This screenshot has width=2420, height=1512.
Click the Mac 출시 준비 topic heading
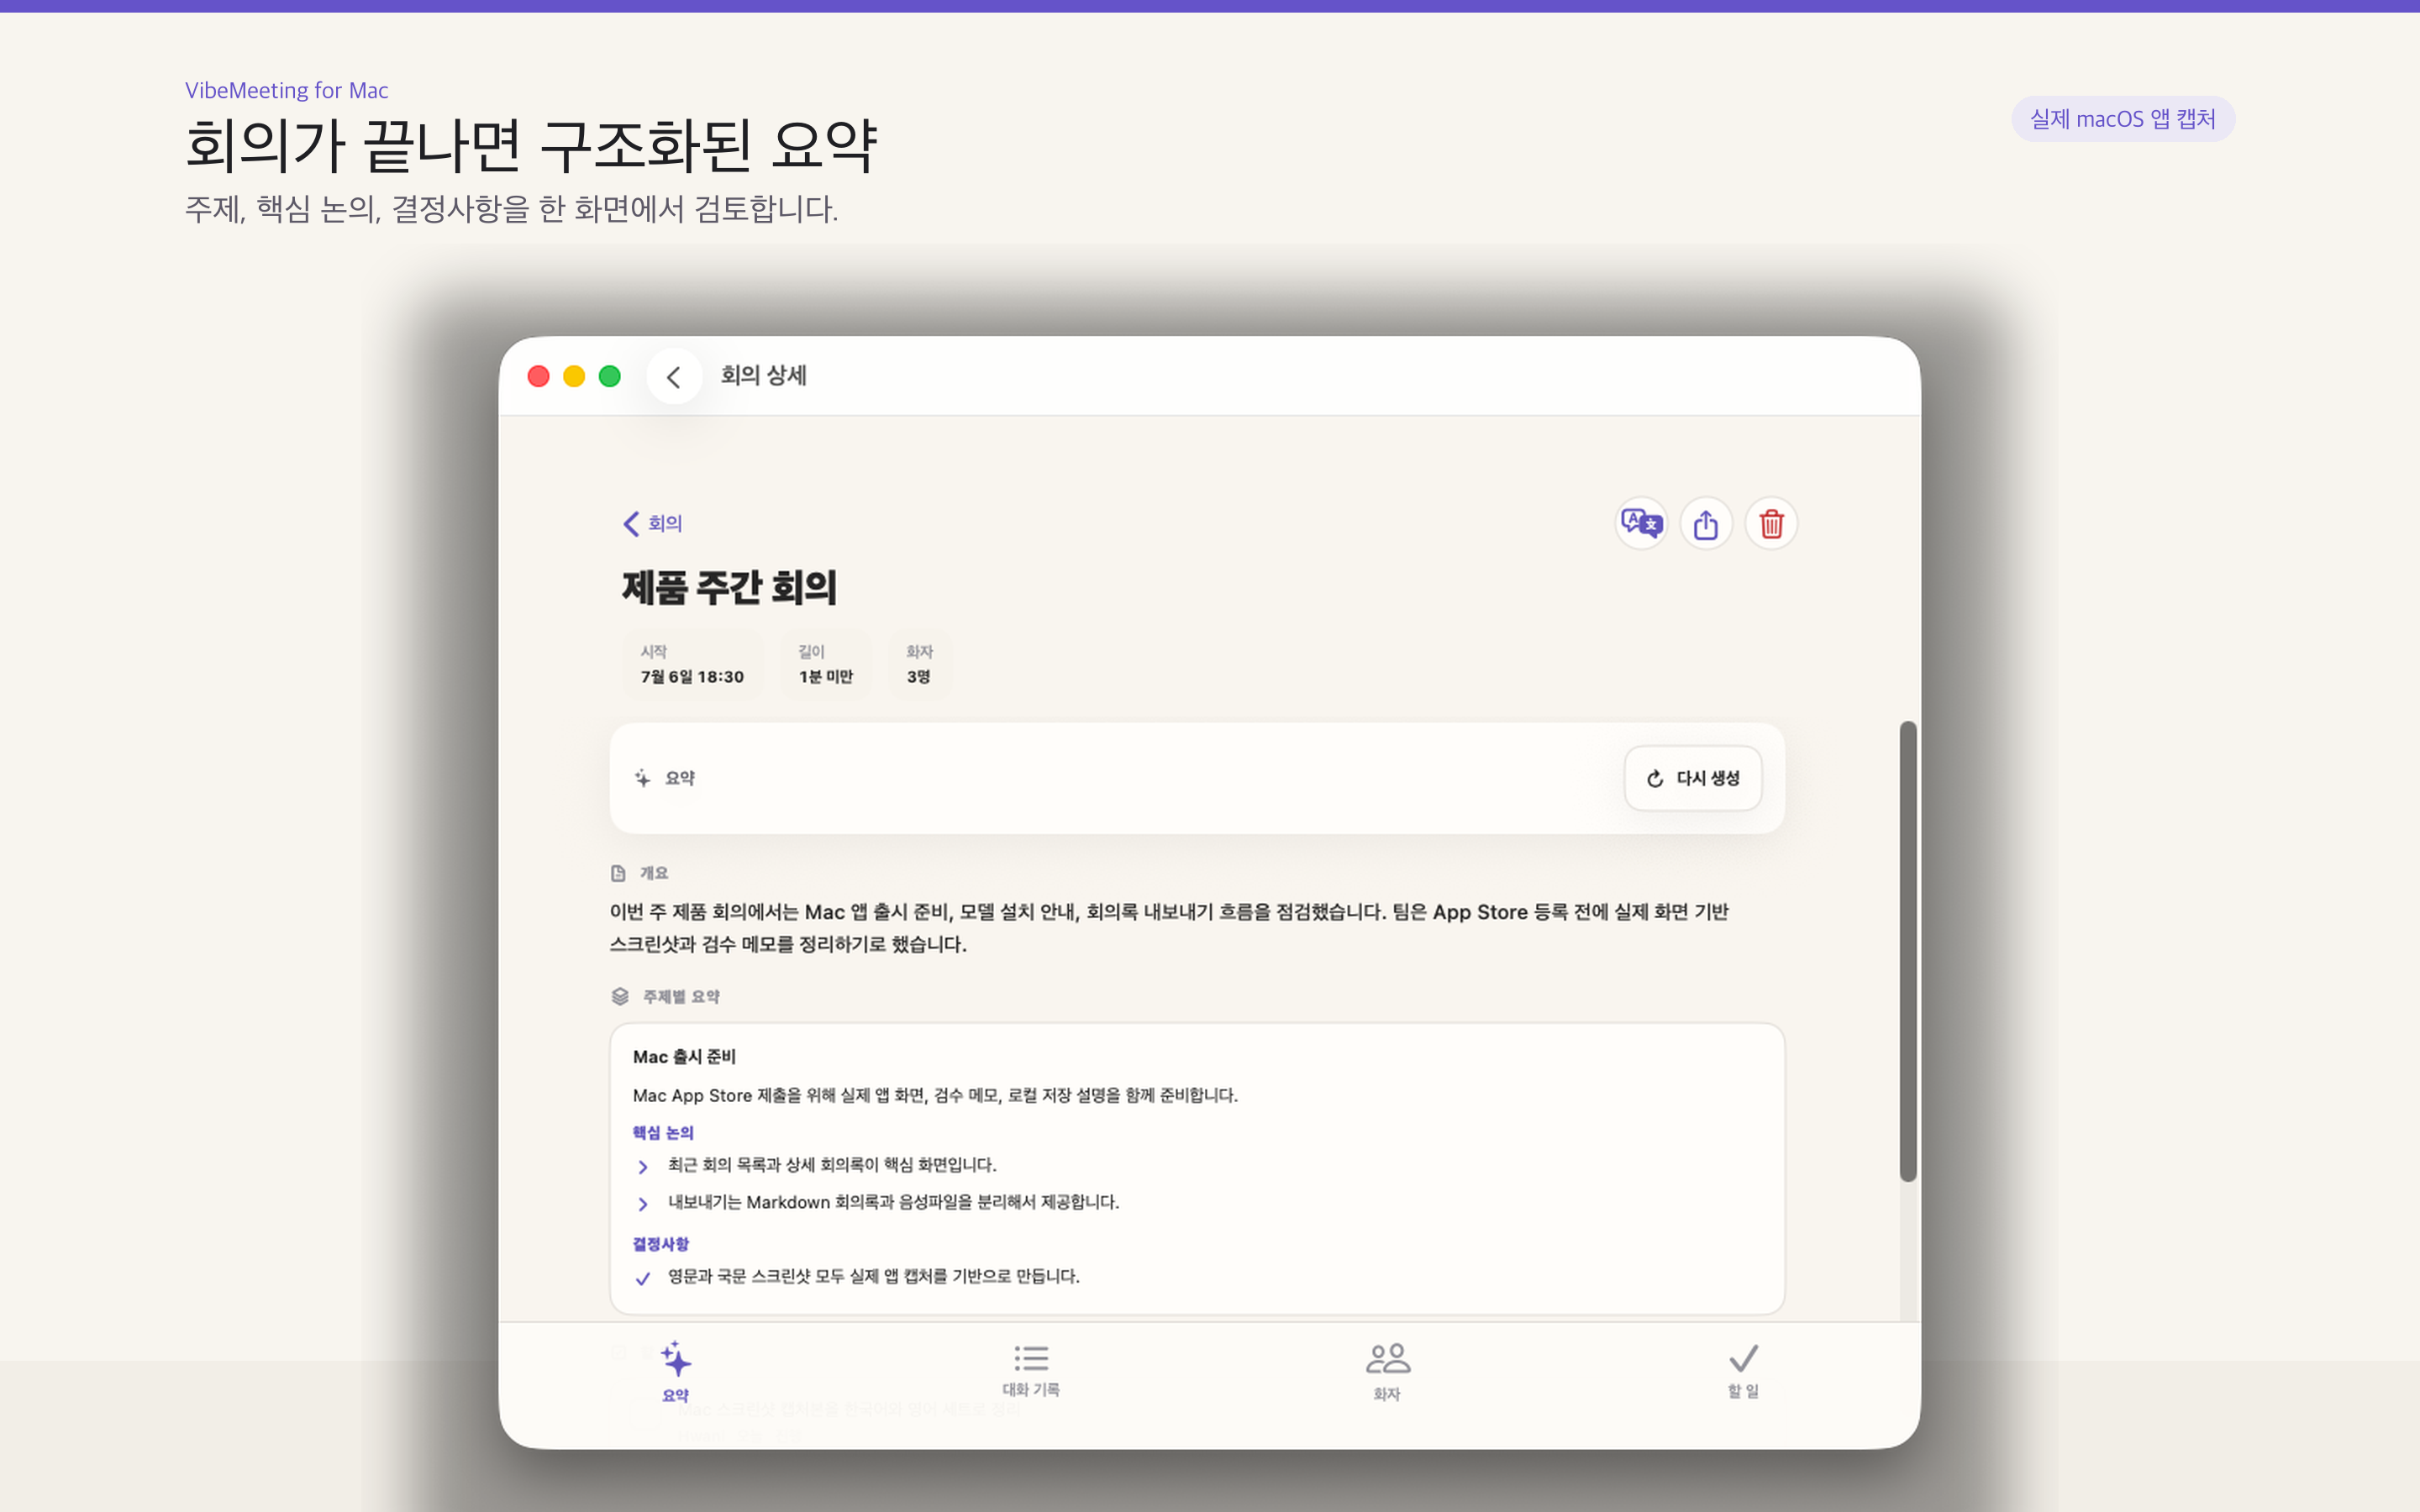pos(684,1057)
